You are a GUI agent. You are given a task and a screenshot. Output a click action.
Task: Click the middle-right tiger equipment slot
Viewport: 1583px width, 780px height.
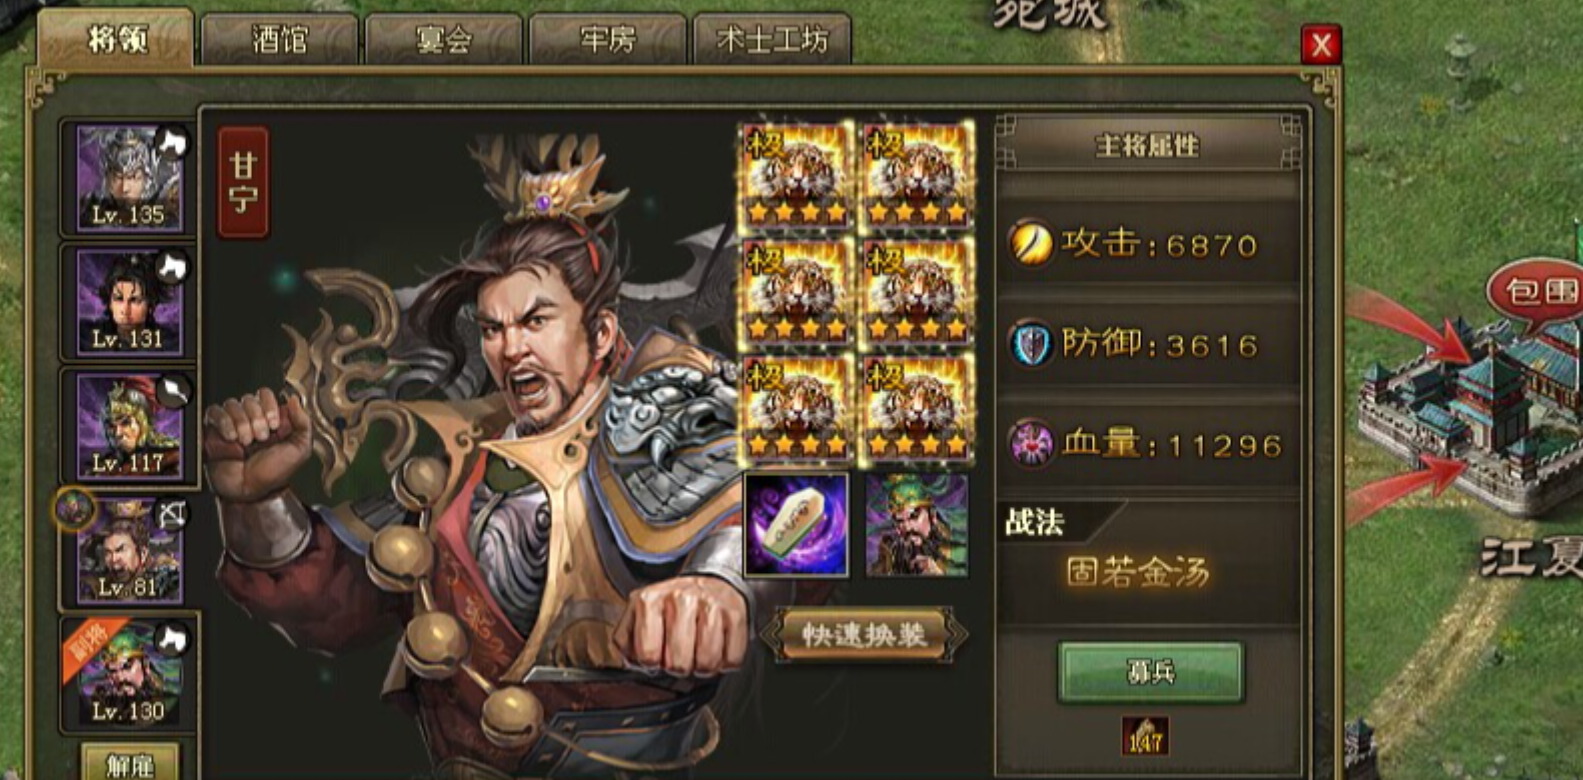(x=917, y=293)
